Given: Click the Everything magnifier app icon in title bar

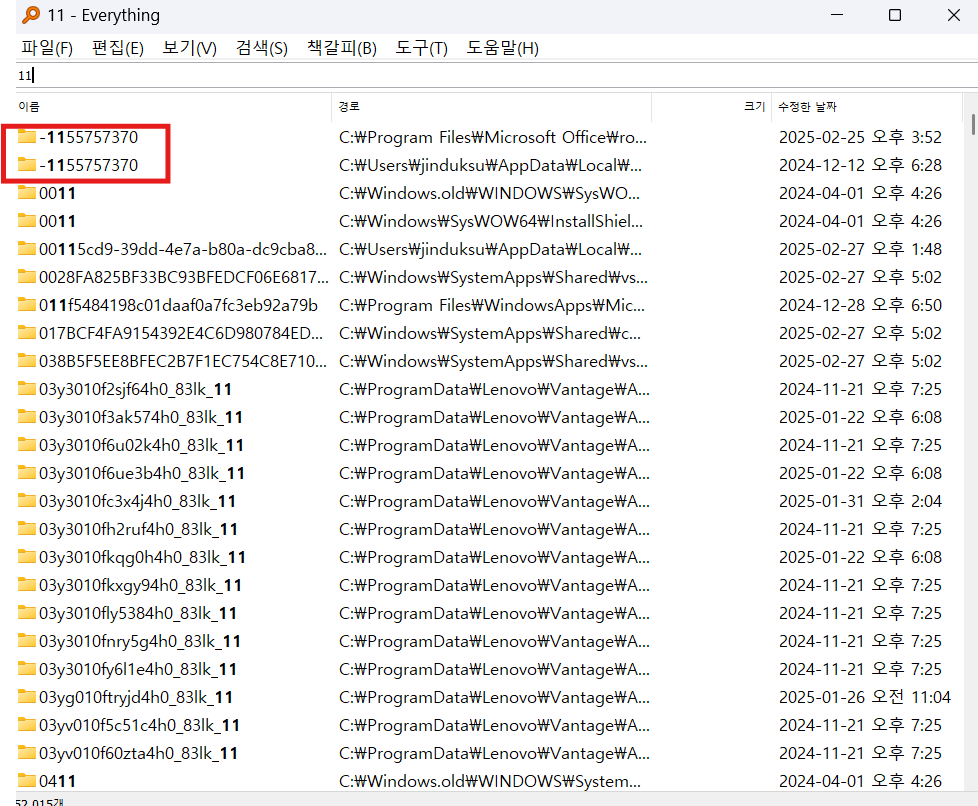Looking at the screenshot, I should (x=31, y=15).
